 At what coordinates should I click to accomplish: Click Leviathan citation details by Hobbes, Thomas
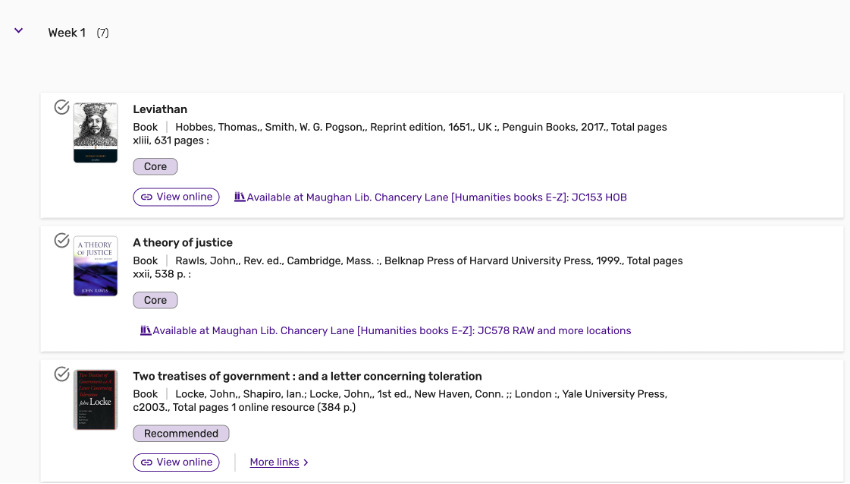click(400, 134)
